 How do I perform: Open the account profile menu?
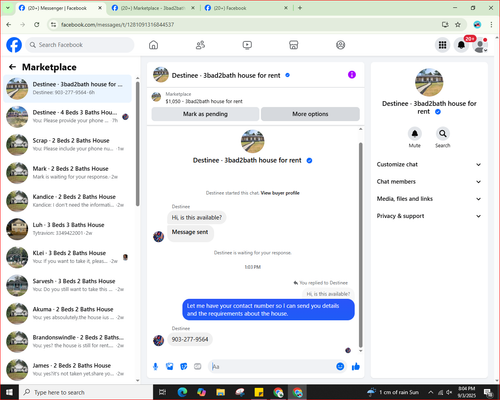[480, 45]
